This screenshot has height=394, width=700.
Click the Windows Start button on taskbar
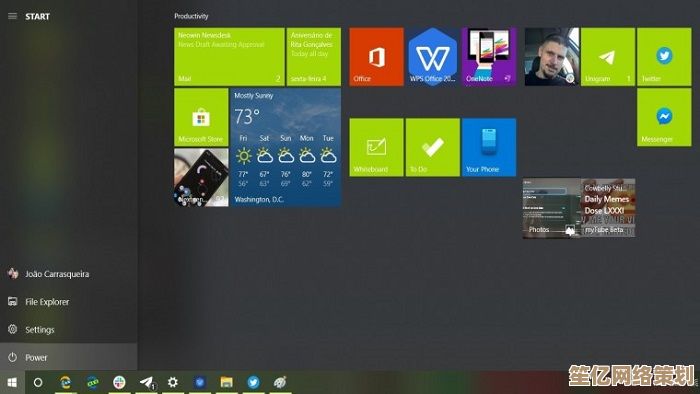click(x=12, y=382)
